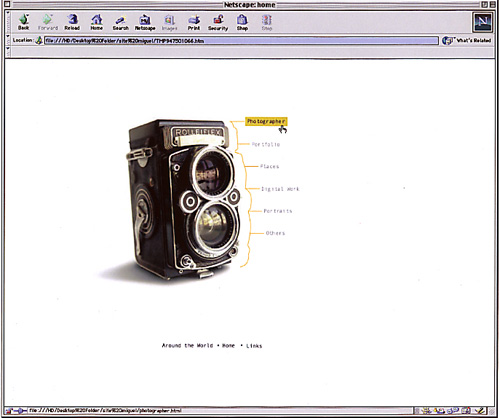Click the Shop toolbar button

point(242,22)
